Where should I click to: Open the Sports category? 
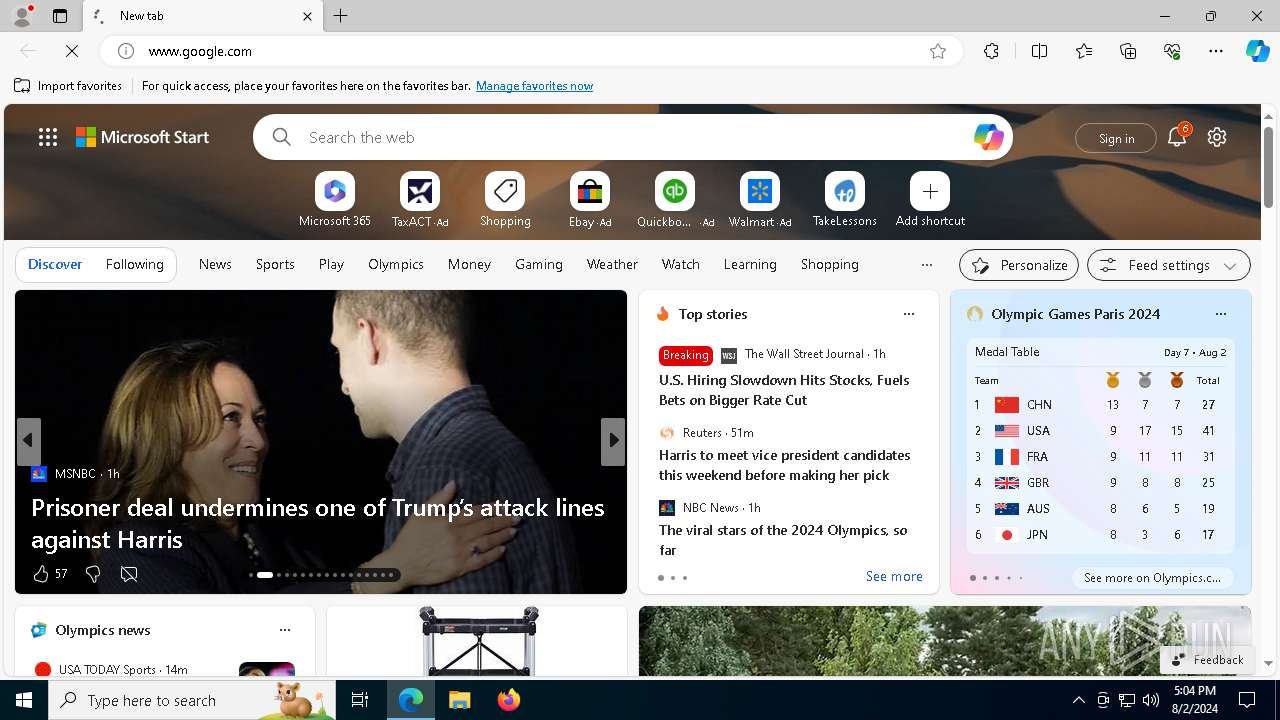click(275, 264)
